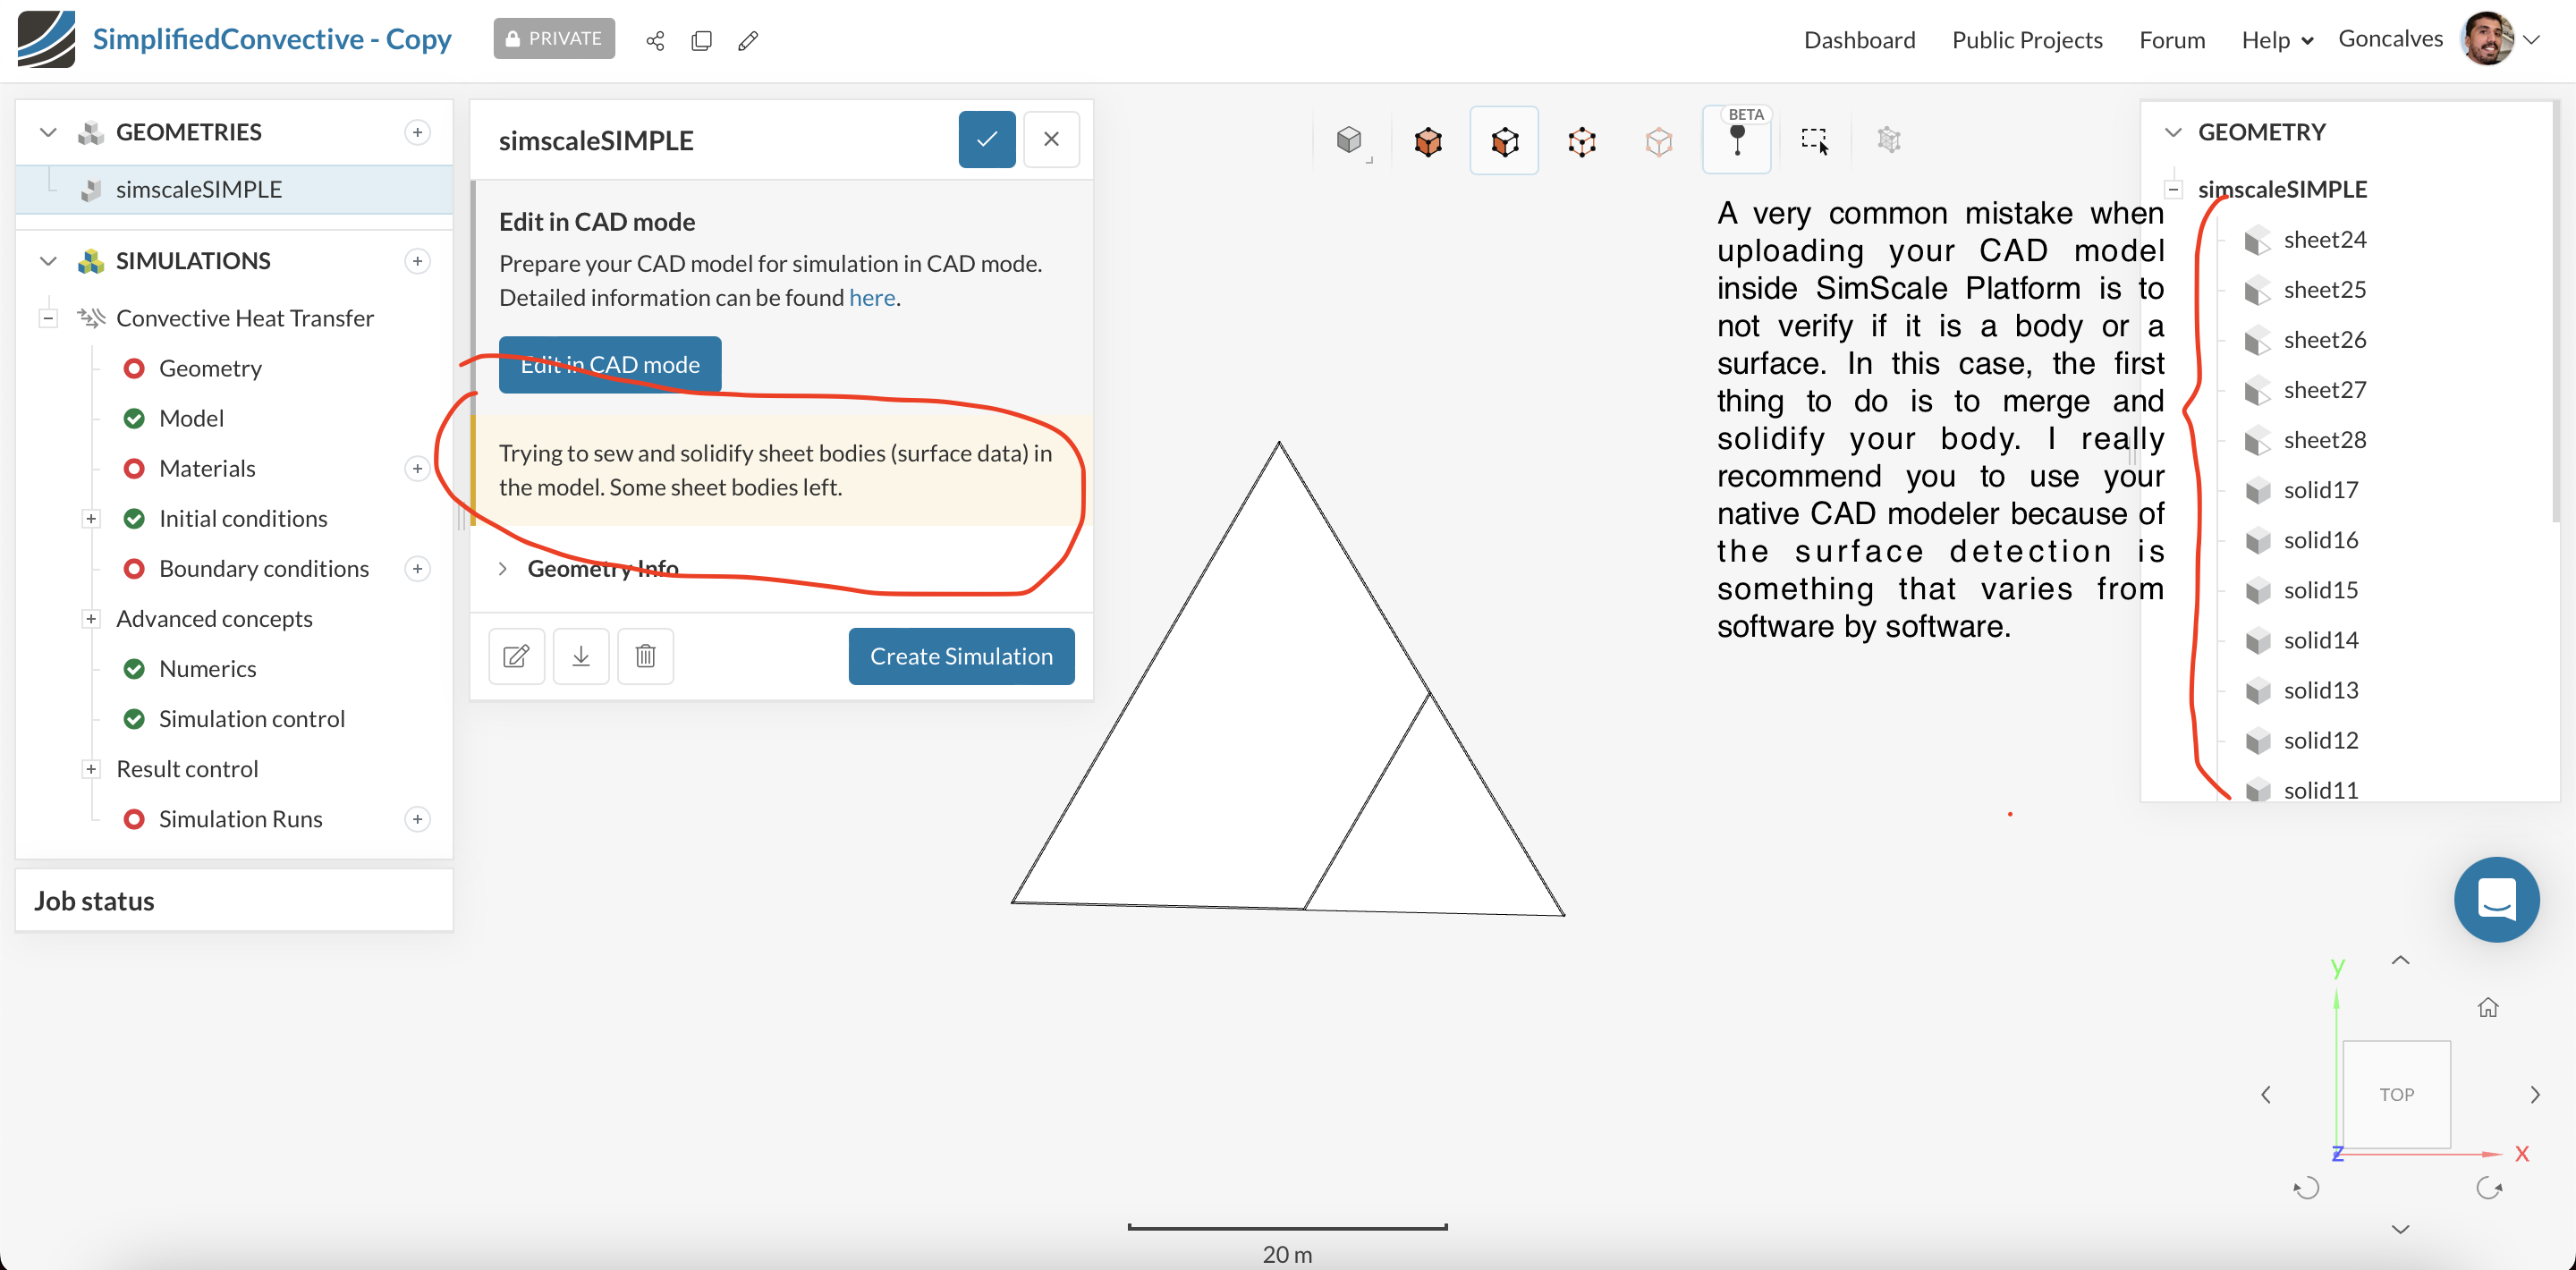Click the Create Simulation button
This screenshot has height=1270, width=2576.
(x=960, y=656)
